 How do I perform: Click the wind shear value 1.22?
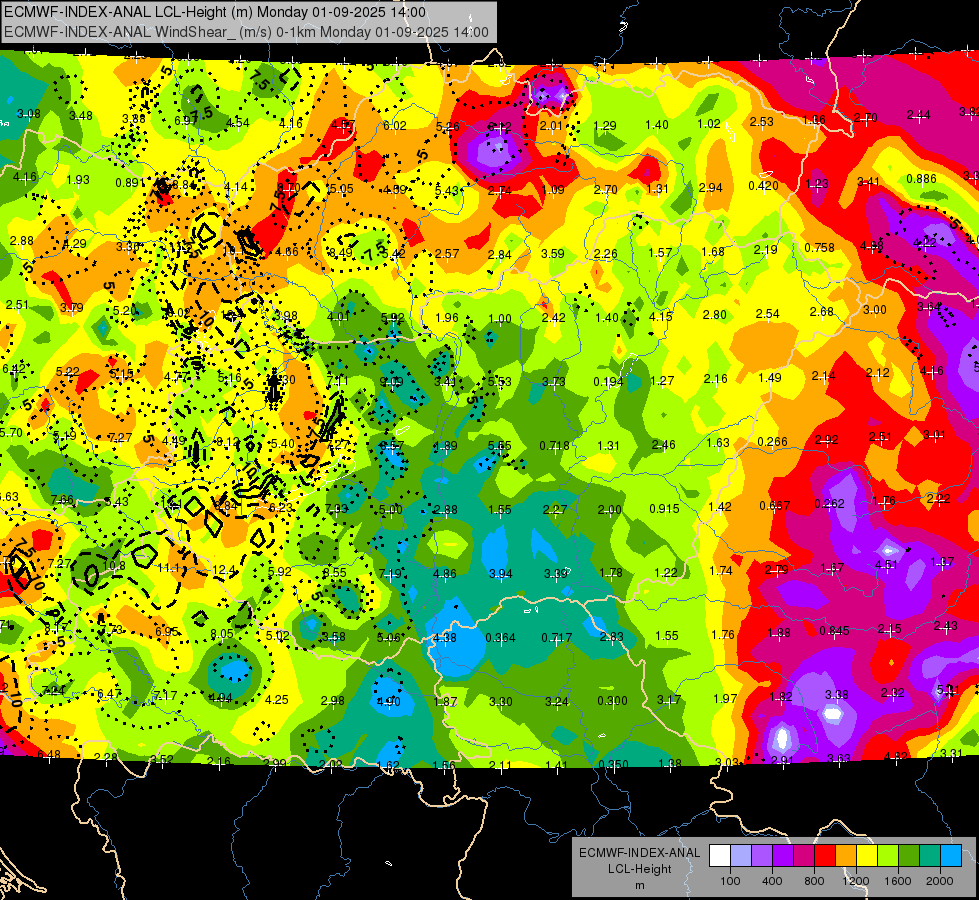click(x=666, y=572)
